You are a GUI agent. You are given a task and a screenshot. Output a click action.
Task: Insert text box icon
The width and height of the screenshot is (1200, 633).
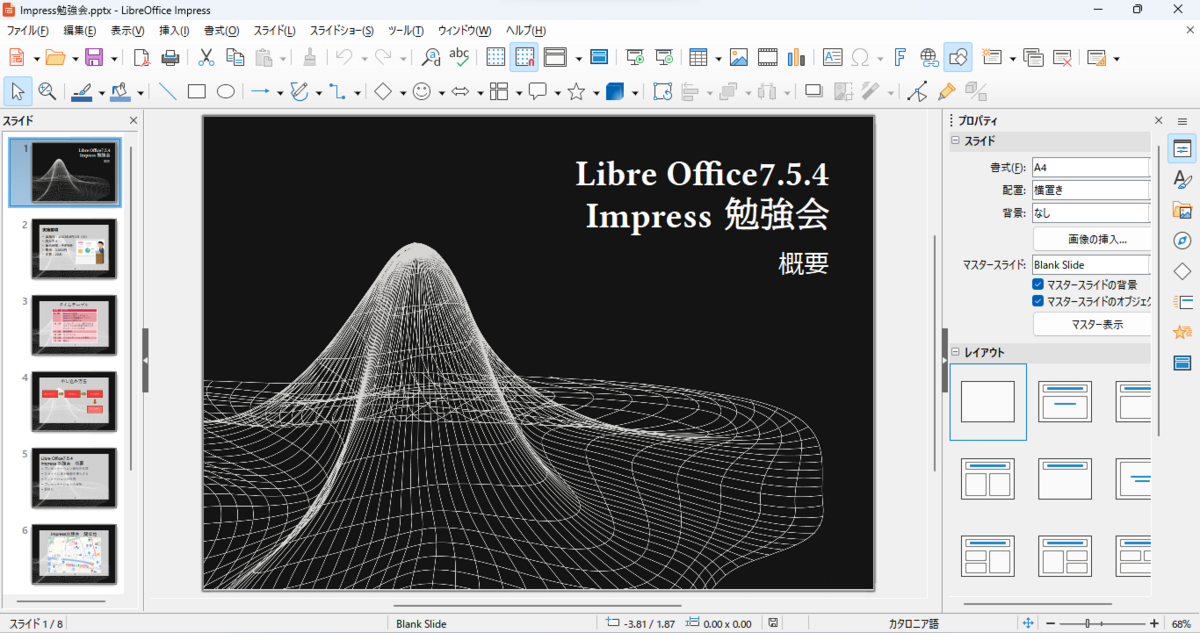point(832,57)
